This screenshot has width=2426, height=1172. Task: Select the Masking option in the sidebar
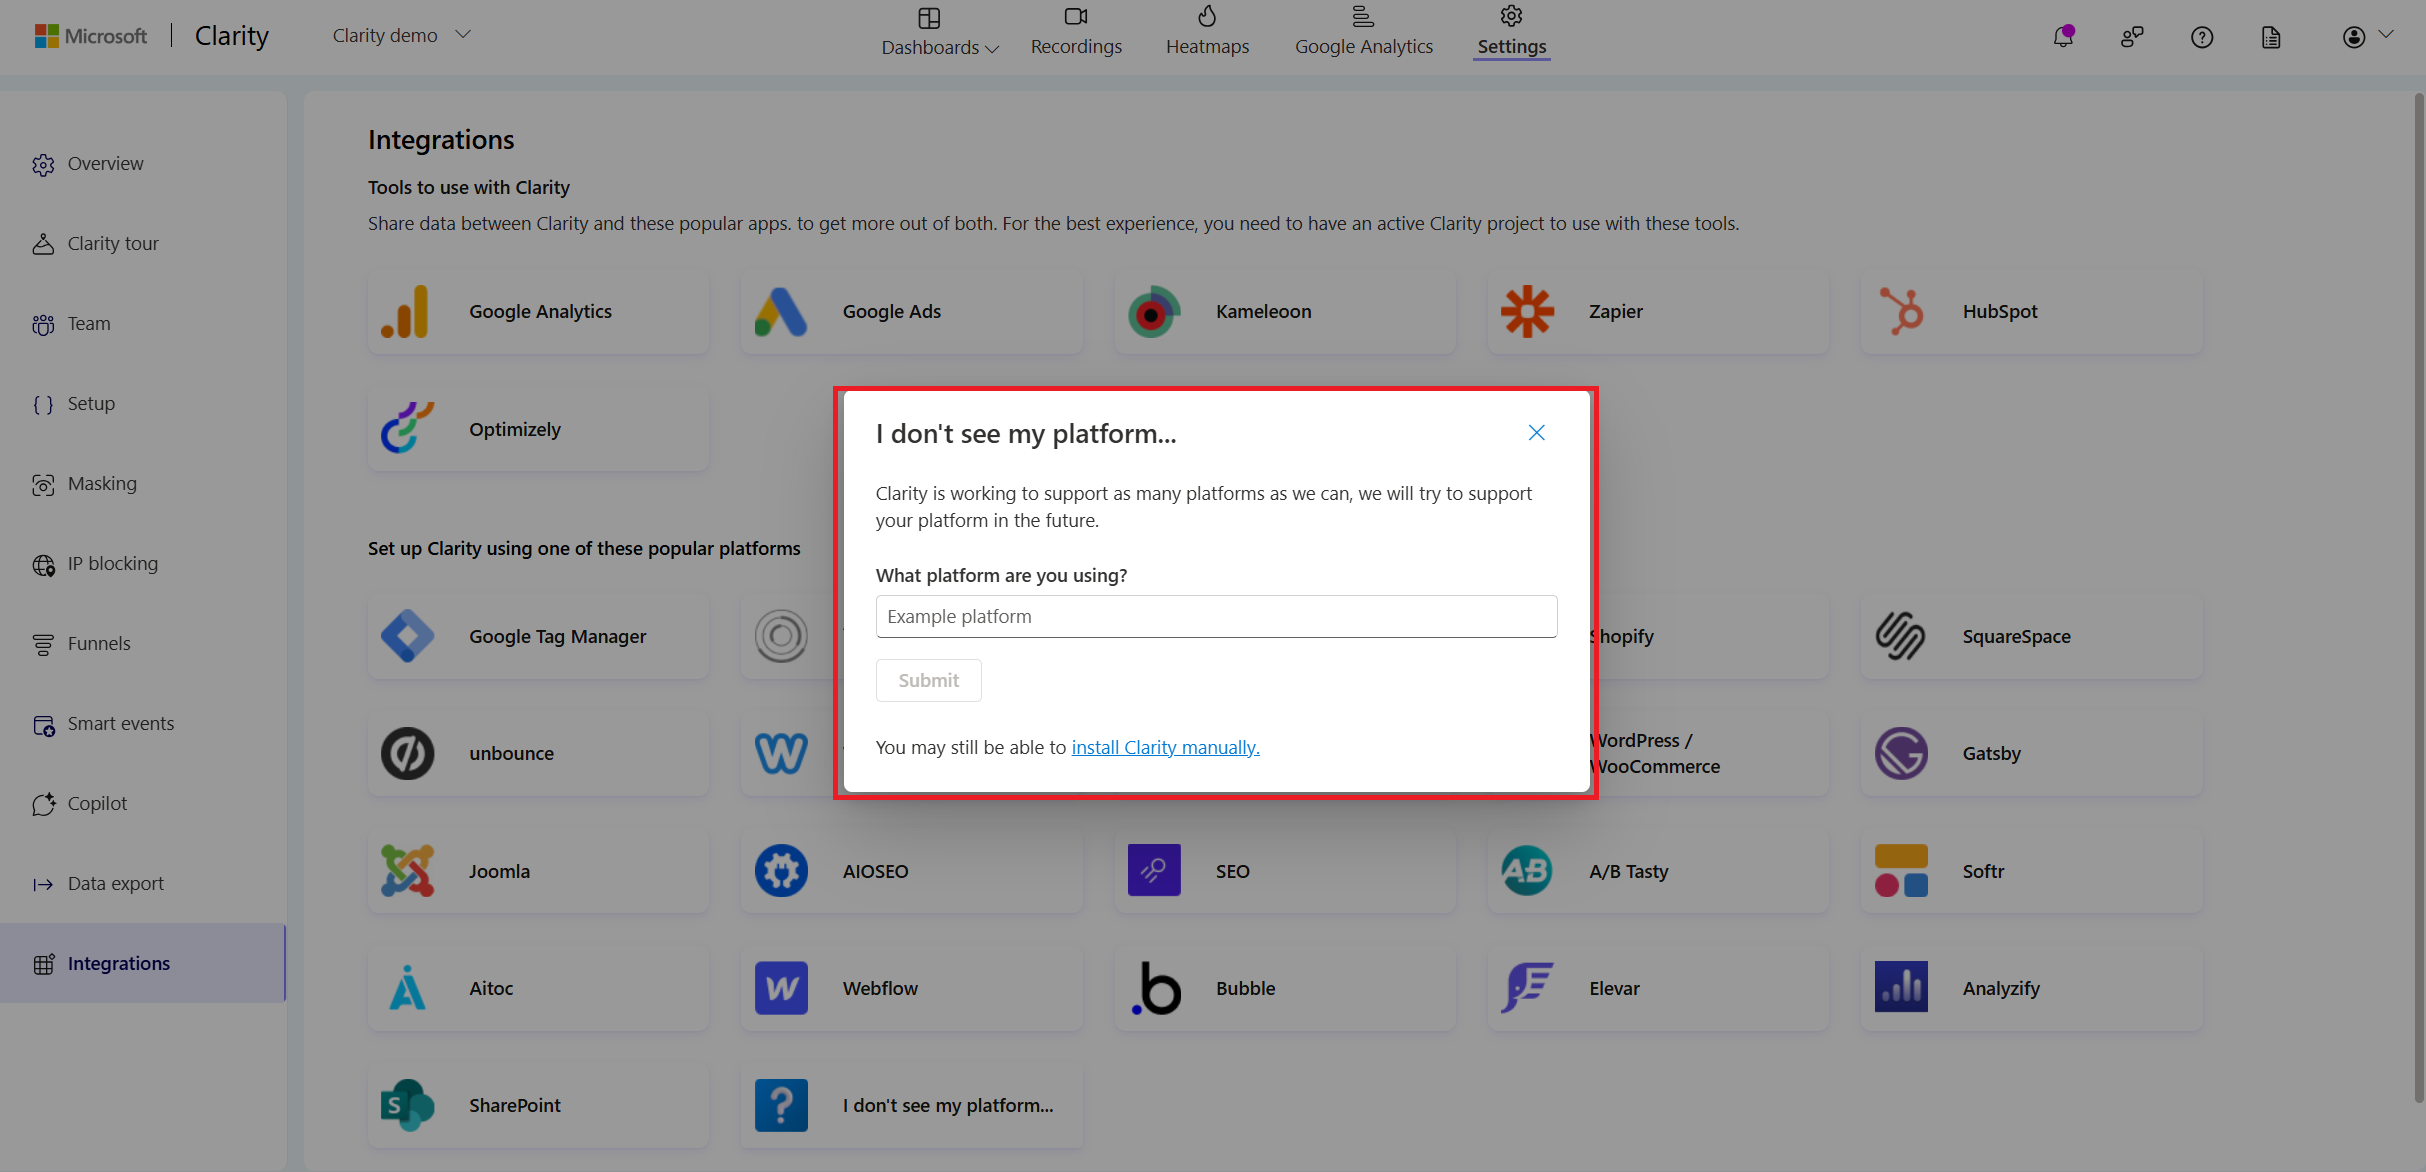(101, 483)
